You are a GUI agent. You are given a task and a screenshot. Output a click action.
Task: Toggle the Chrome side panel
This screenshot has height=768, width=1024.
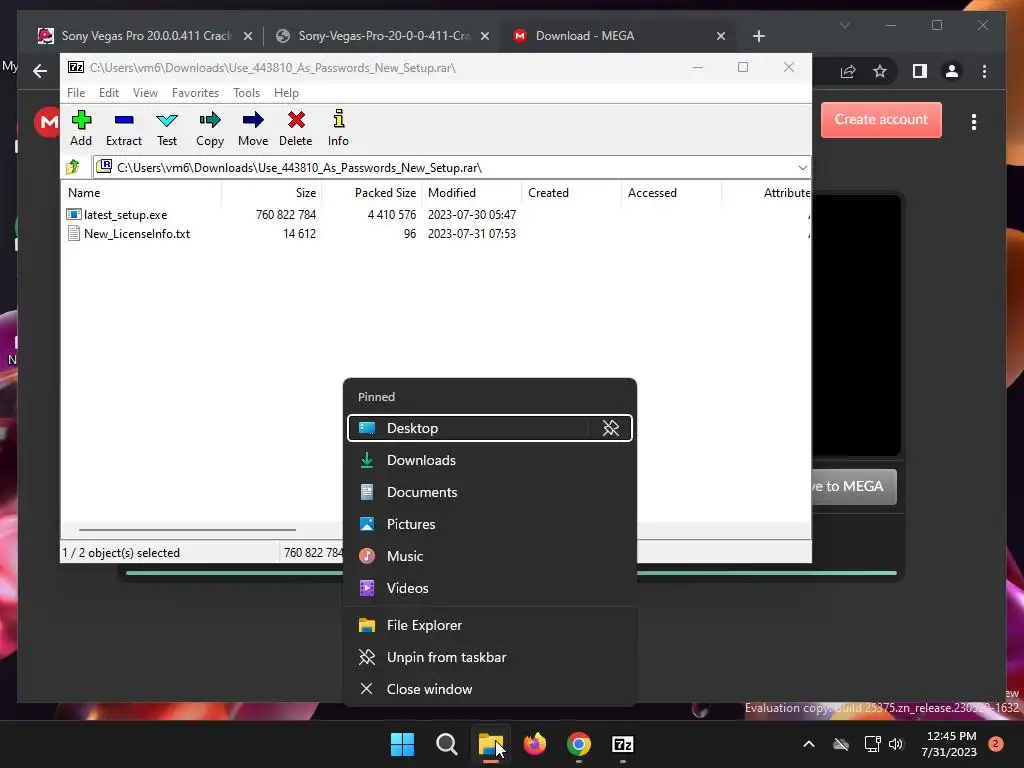point(920,71)
